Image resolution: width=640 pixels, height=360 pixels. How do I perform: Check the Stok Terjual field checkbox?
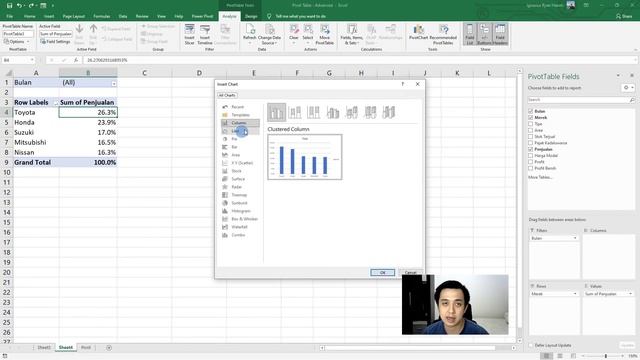531,136
